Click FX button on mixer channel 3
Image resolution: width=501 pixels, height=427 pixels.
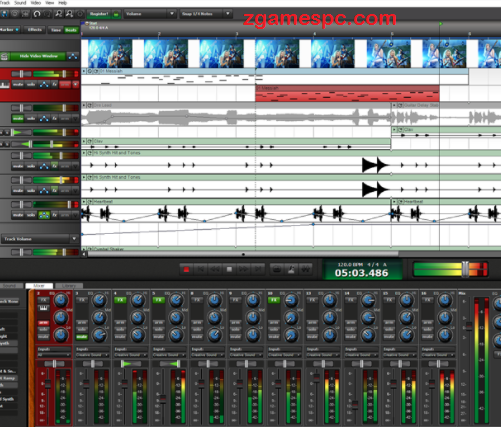(82, 300)
